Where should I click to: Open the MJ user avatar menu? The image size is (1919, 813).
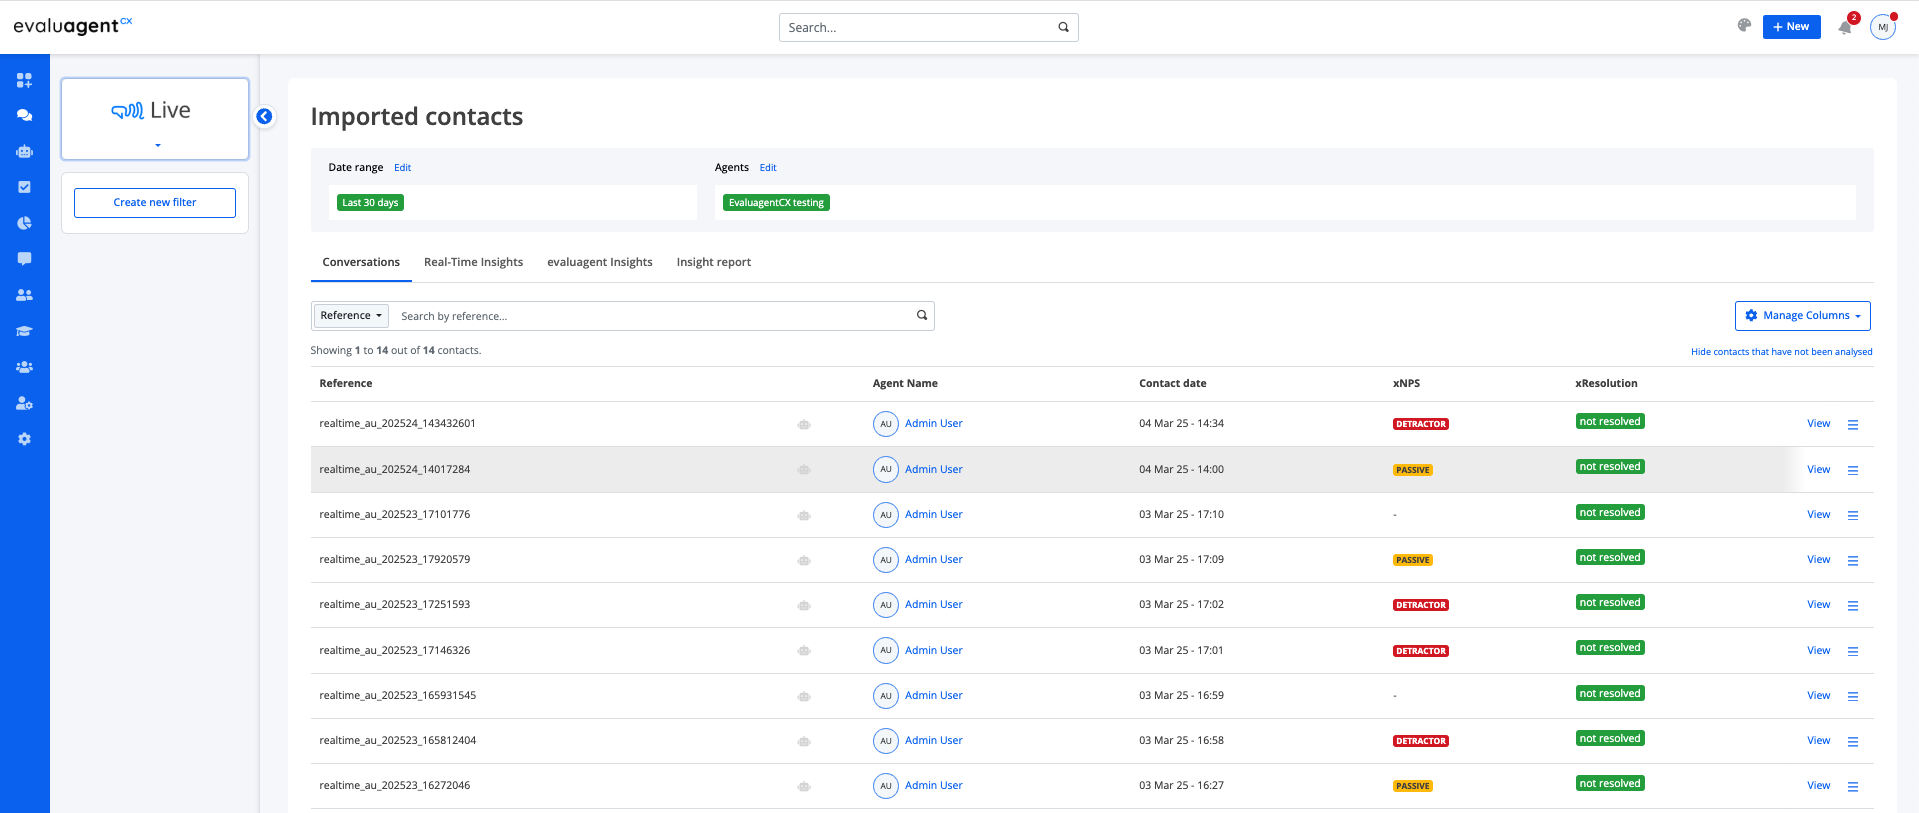coord(1883,27)
